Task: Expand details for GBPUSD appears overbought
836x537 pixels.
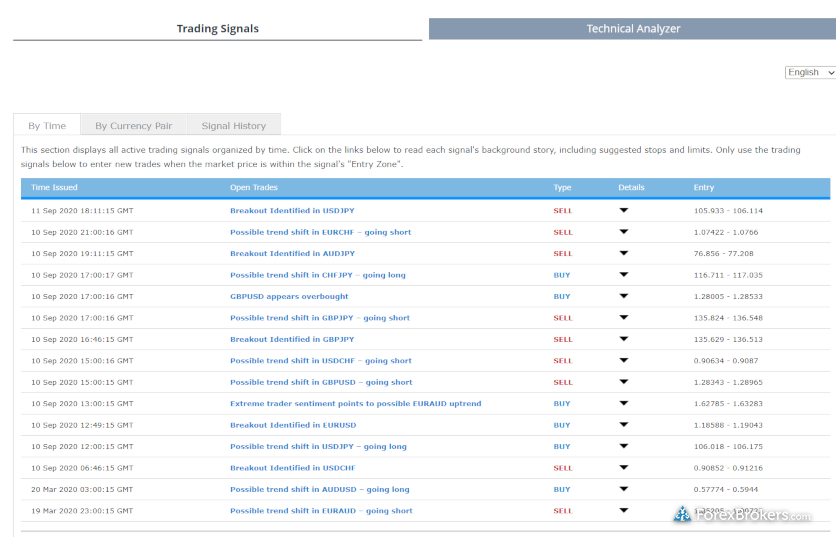Action: pos(623,297)
